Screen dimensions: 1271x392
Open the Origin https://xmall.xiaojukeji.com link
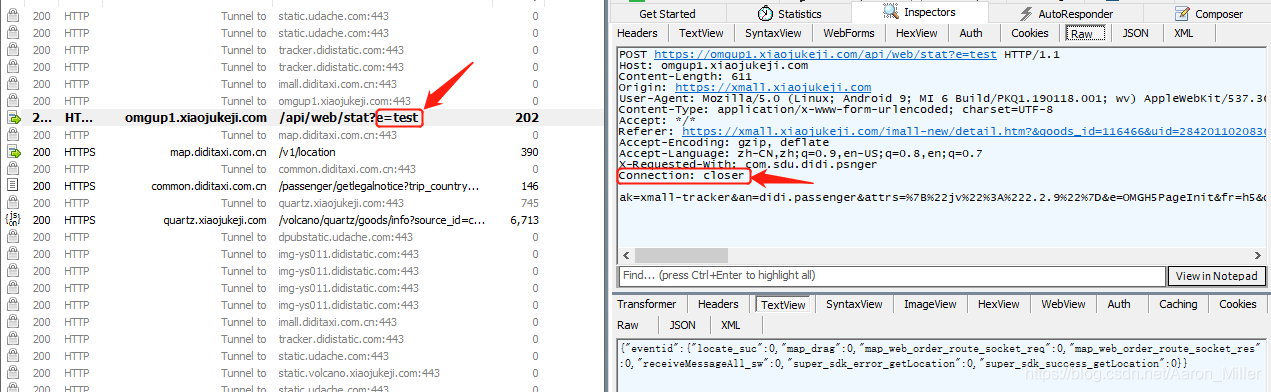(x=773, y=87)
